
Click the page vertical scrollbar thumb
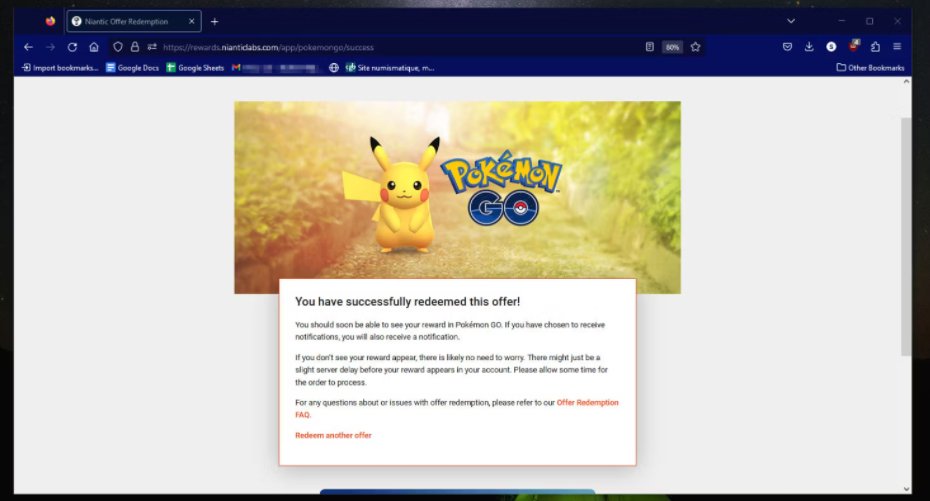click(x=906, y=236)
